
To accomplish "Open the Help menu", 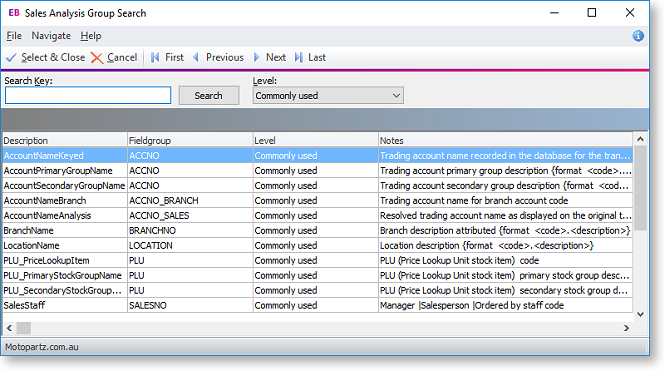I will click(91, 36).
